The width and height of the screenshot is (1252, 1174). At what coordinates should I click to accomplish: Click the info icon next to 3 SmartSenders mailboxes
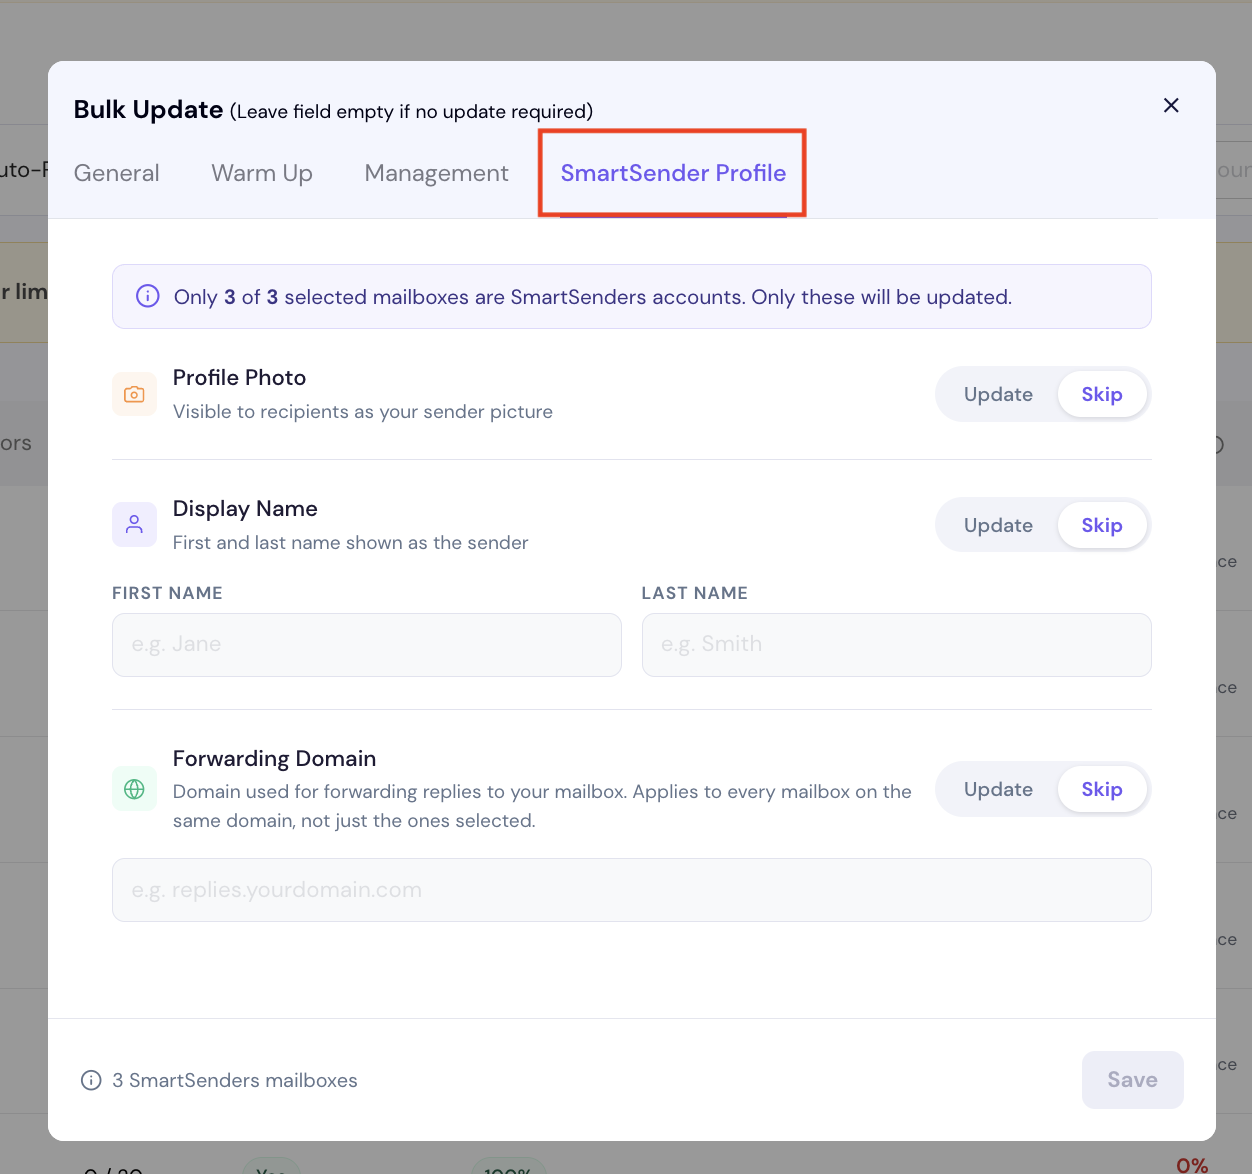91,1080
